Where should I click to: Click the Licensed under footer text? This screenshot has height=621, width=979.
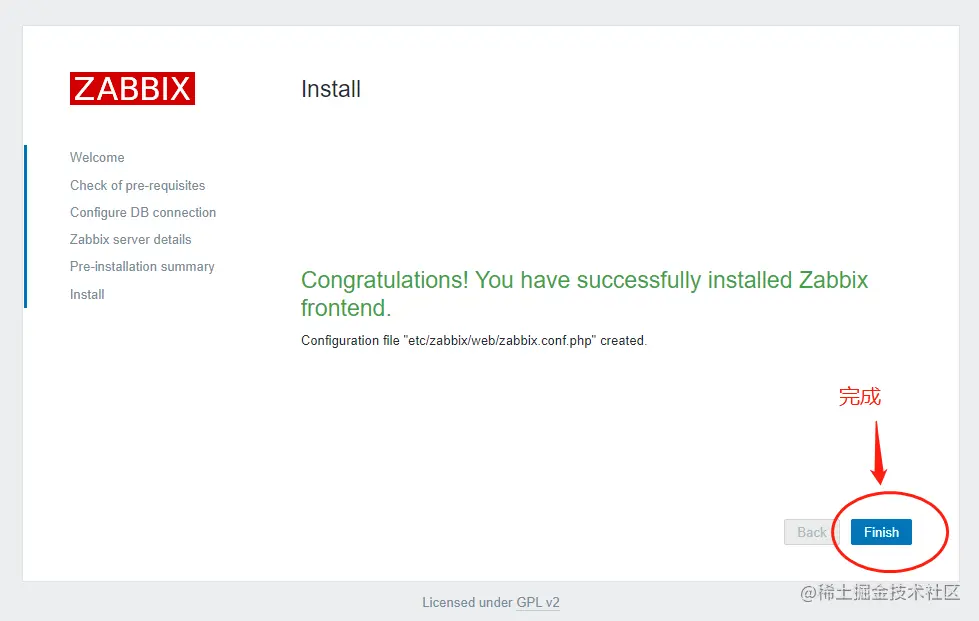tap(468, 602)
